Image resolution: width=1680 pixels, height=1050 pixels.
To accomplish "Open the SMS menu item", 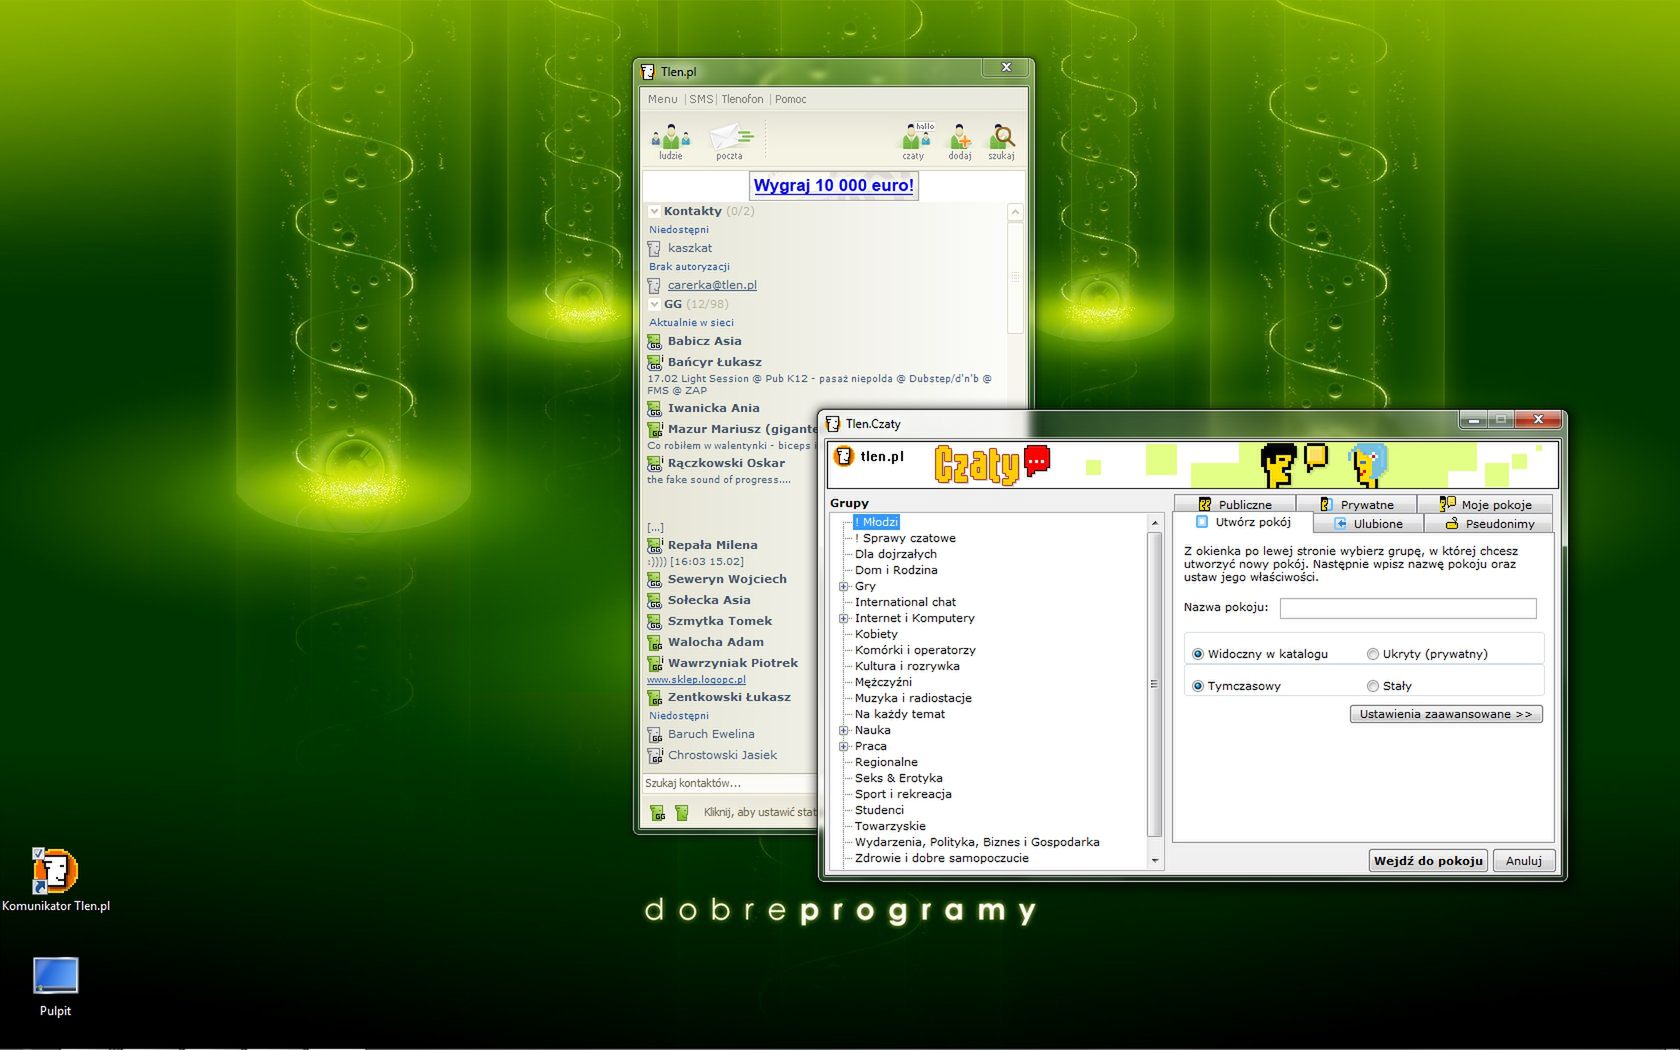I will pos(701,99).
